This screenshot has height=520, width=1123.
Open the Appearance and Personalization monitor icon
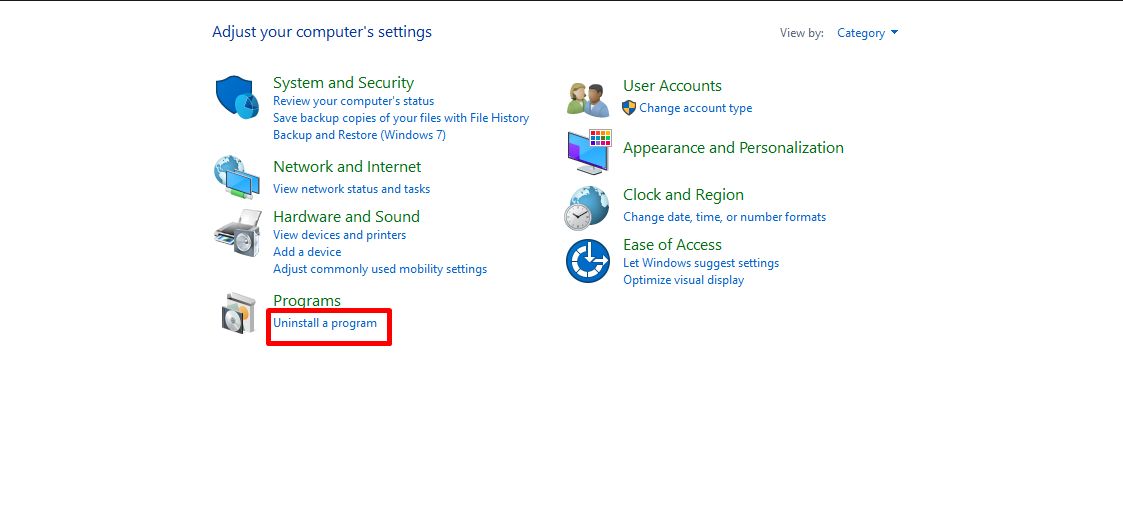[589, 152]
